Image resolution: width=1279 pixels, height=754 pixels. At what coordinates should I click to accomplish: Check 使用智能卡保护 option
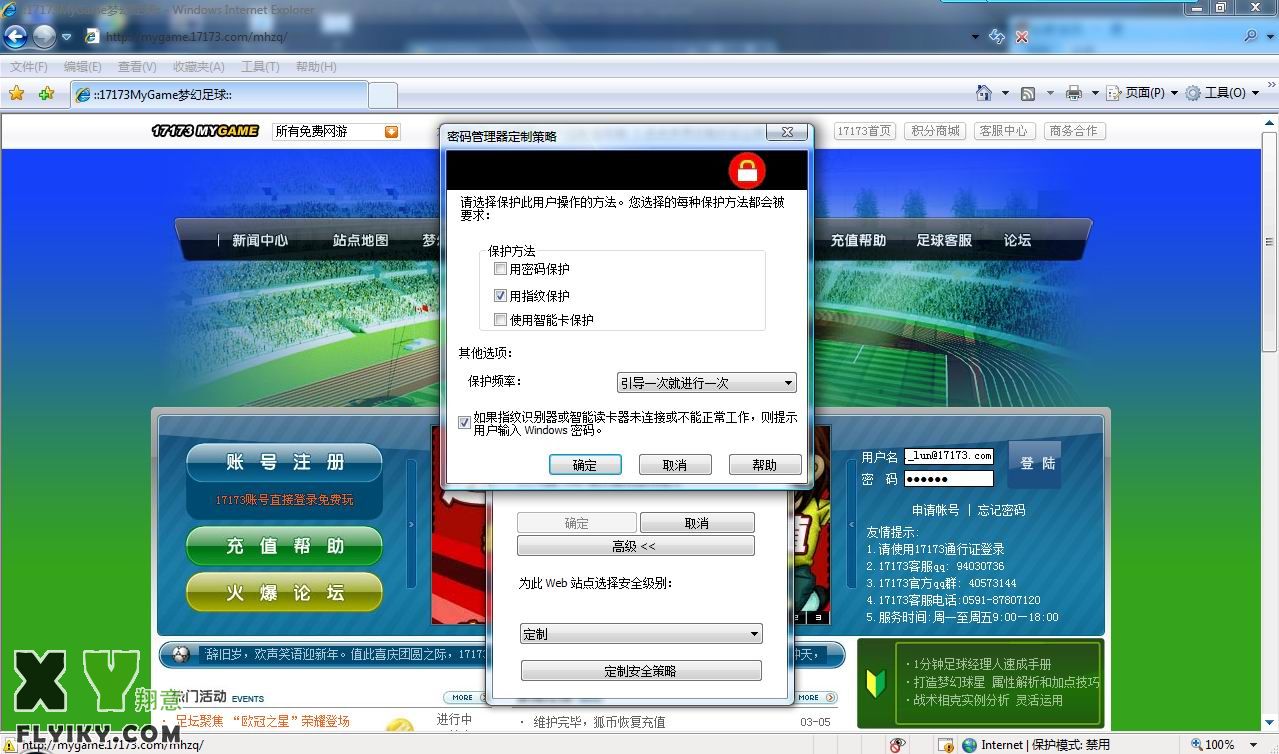[x=501, y=320]
